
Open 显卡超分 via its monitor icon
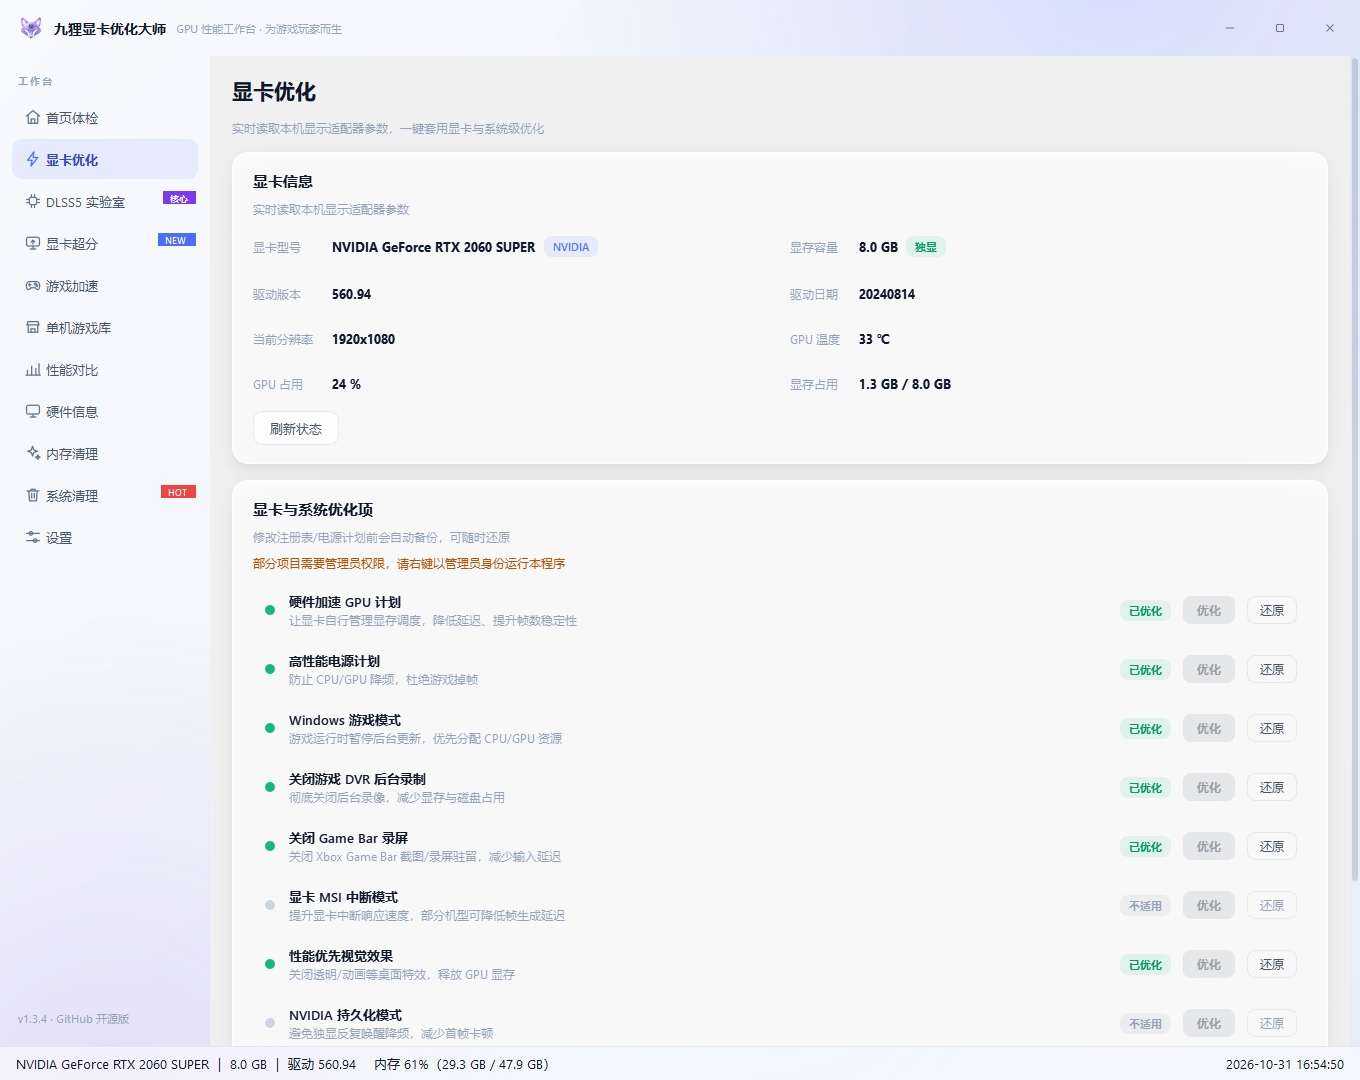[33, 244]
